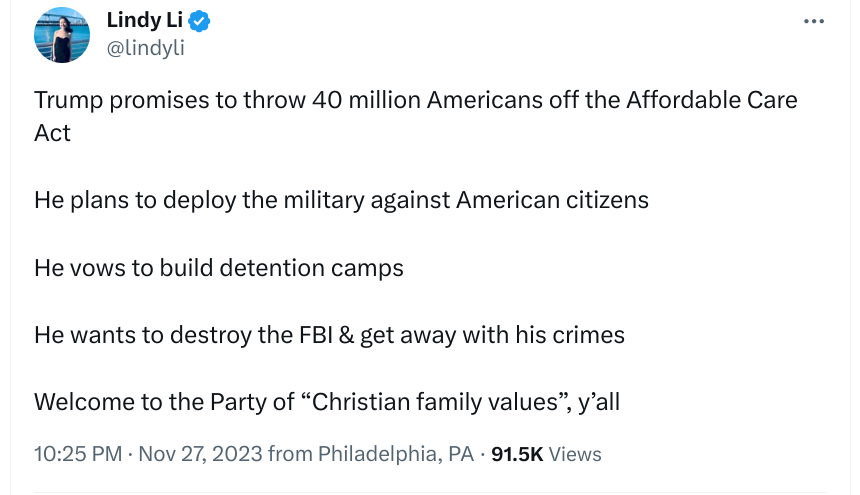
Task: Open the three-dot more options menu
Action: 814,22
